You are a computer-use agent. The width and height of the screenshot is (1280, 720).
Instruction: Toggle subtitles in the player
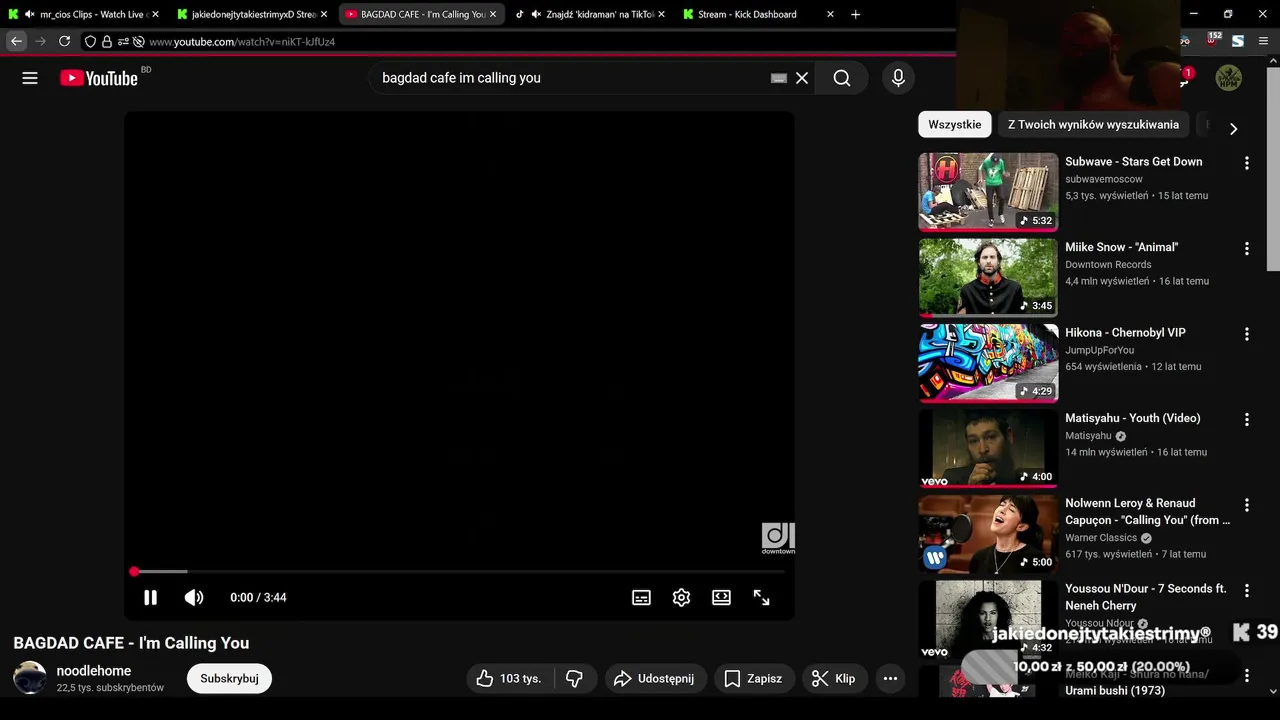[642, 597]
